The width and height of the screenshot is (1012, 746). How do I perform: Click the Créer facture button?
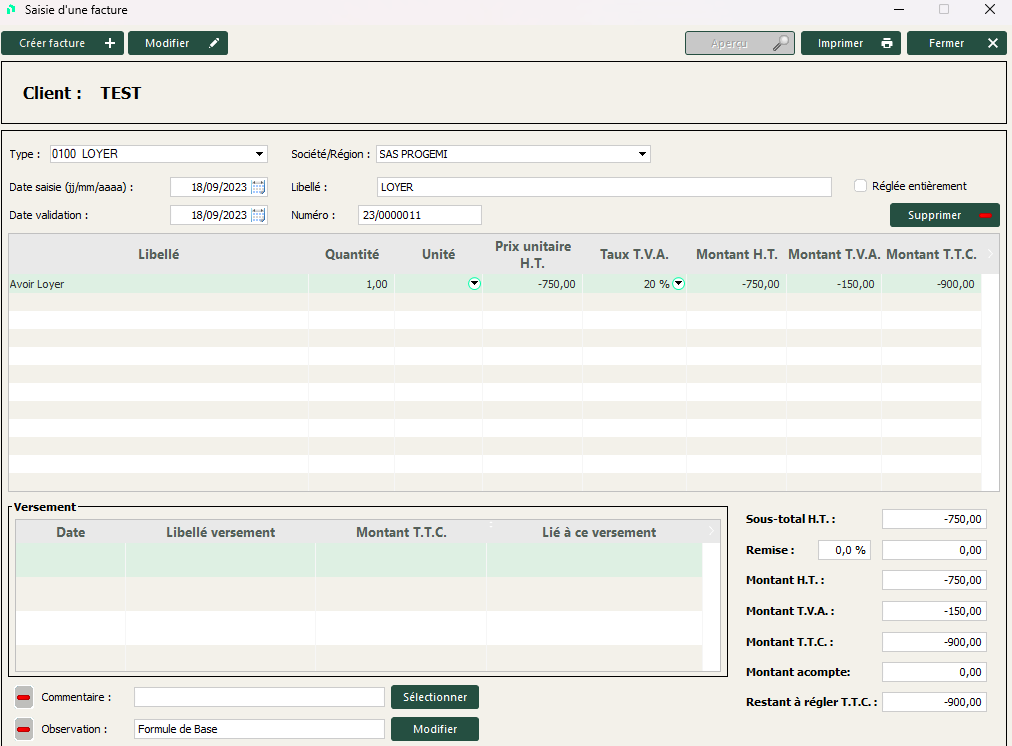[62, 43]
